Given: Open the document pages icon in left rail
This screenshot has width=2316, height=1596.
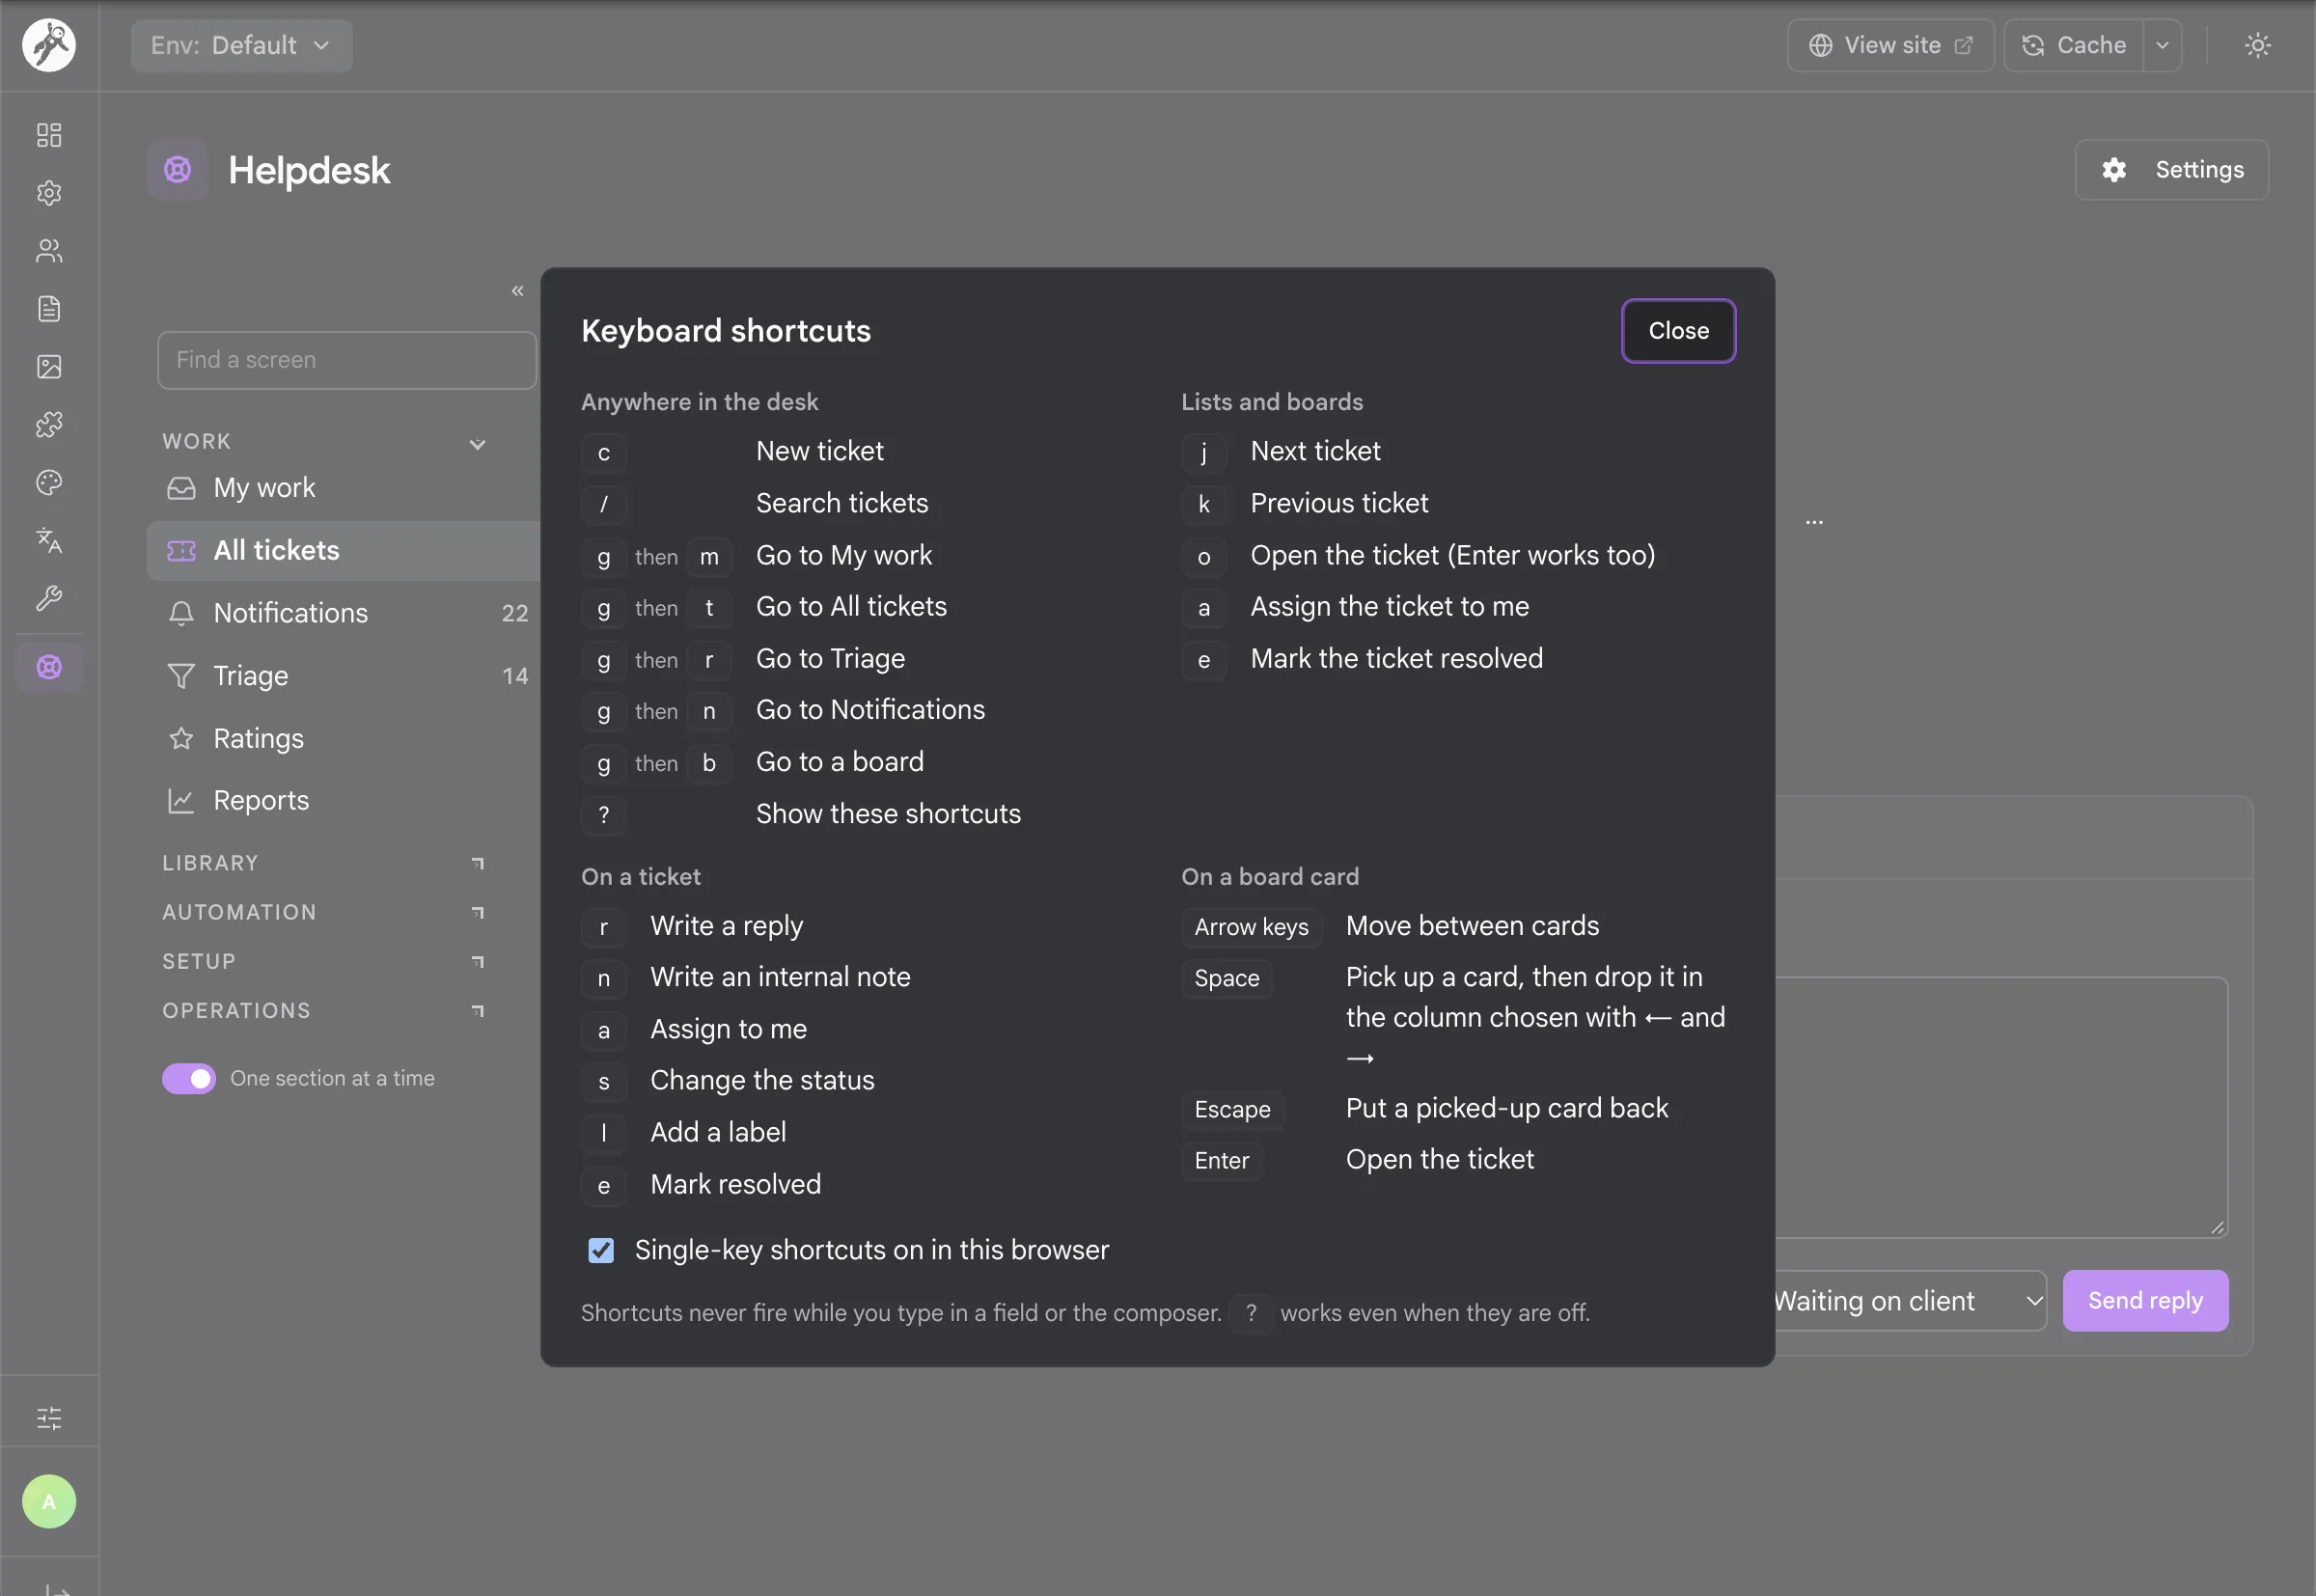Looking at the screenshot, I should tap(49, 309).
